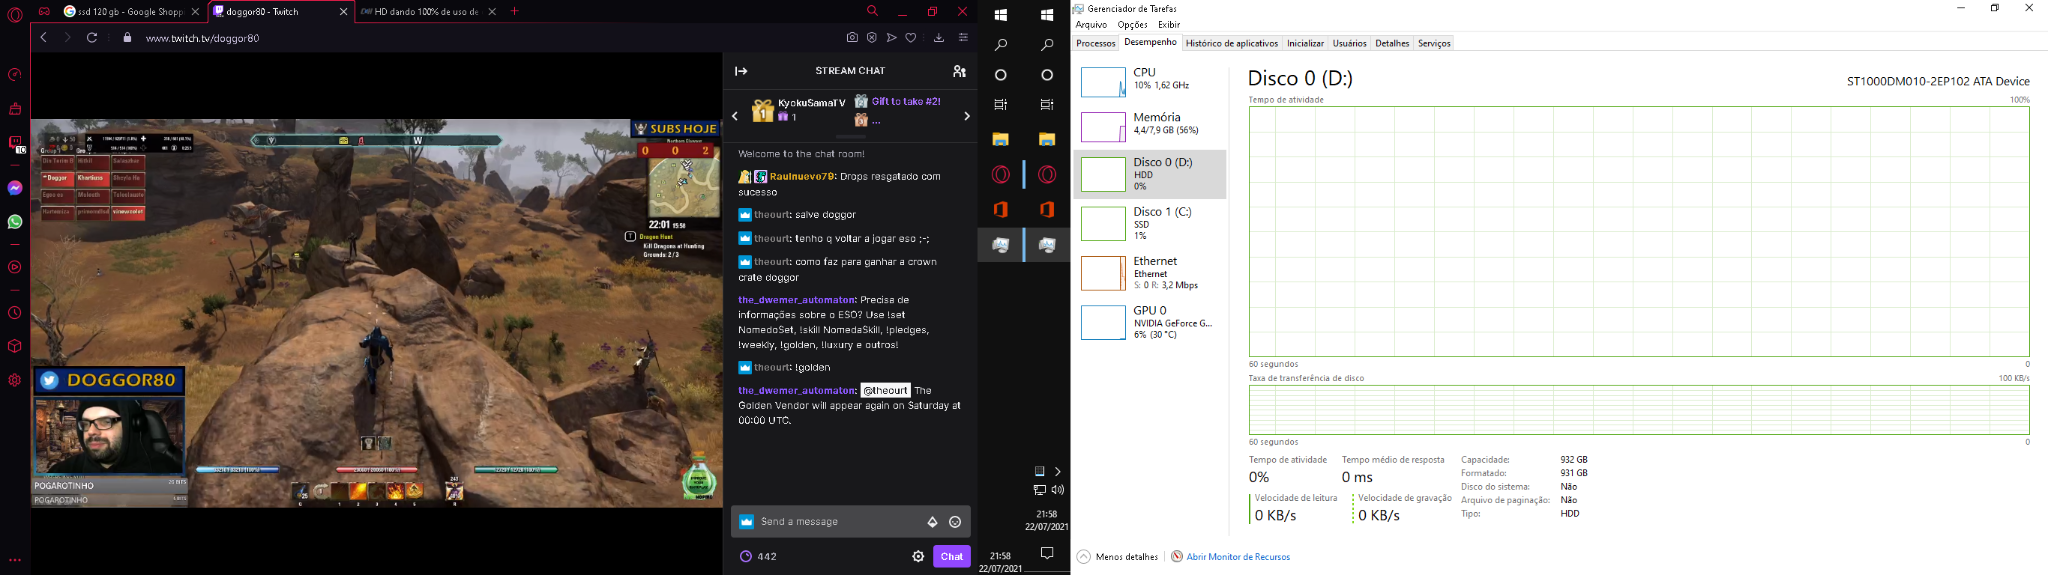Open a new browser tab
This screenshot has width=2048, height=575.
click(515, 12)
